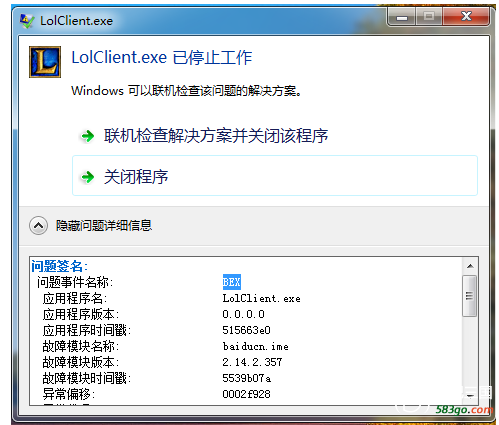Click the title bar program icon

(27, 21)
